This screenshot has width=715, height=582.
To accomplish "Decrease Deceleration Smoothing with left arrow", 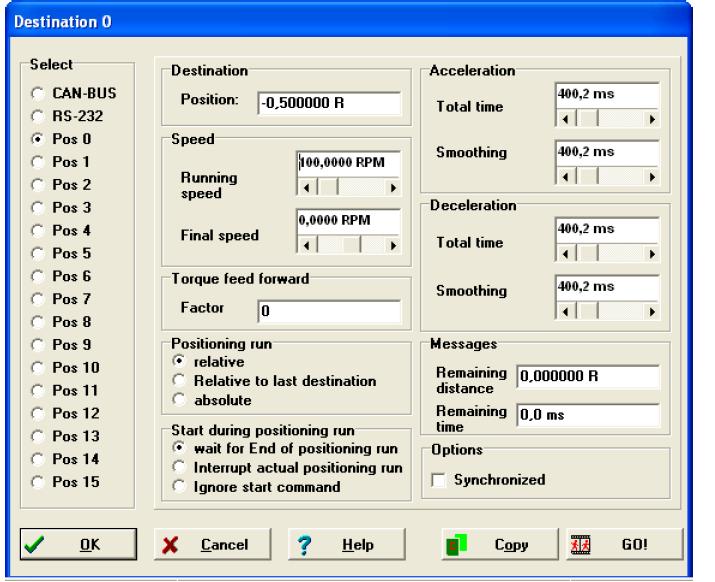I will tap(566, 312).
